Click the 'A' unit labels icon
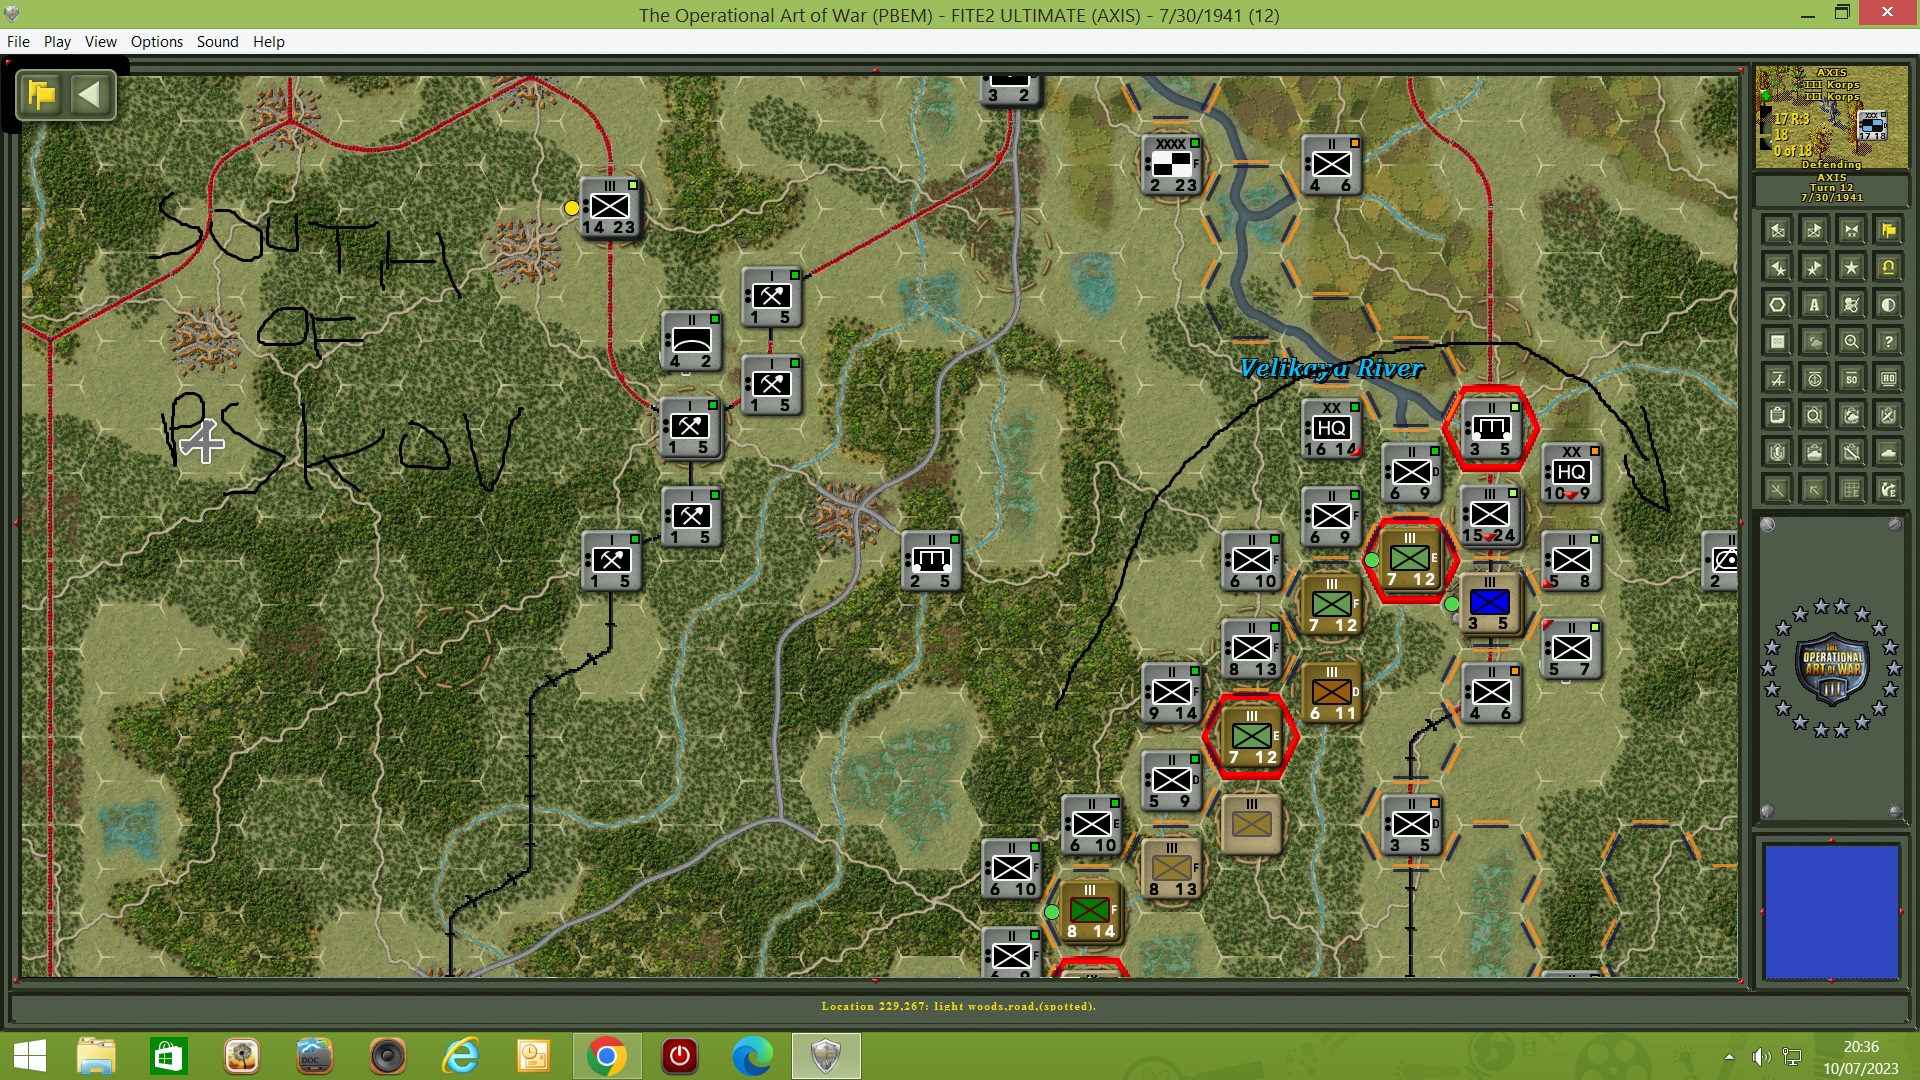 [1815, 302]
